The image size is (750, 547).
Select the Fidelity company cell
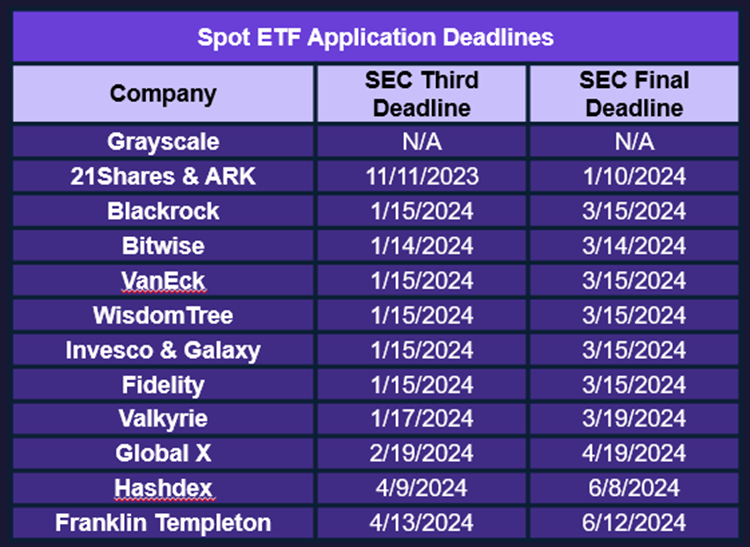[163, 384]
